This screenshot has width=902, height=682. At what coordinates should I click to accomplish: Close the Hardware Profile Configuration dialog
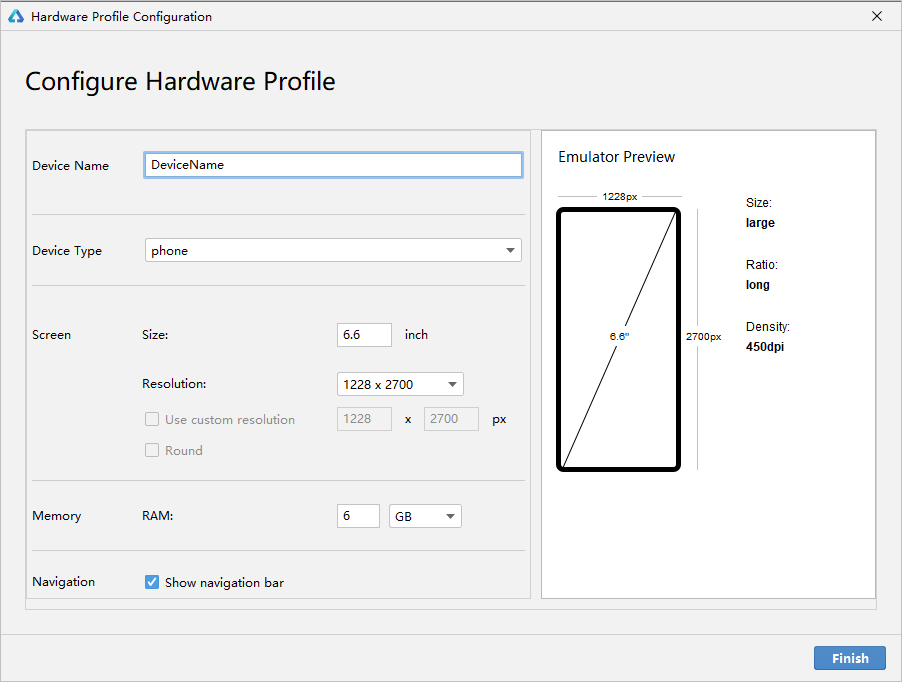coord(877,16)
